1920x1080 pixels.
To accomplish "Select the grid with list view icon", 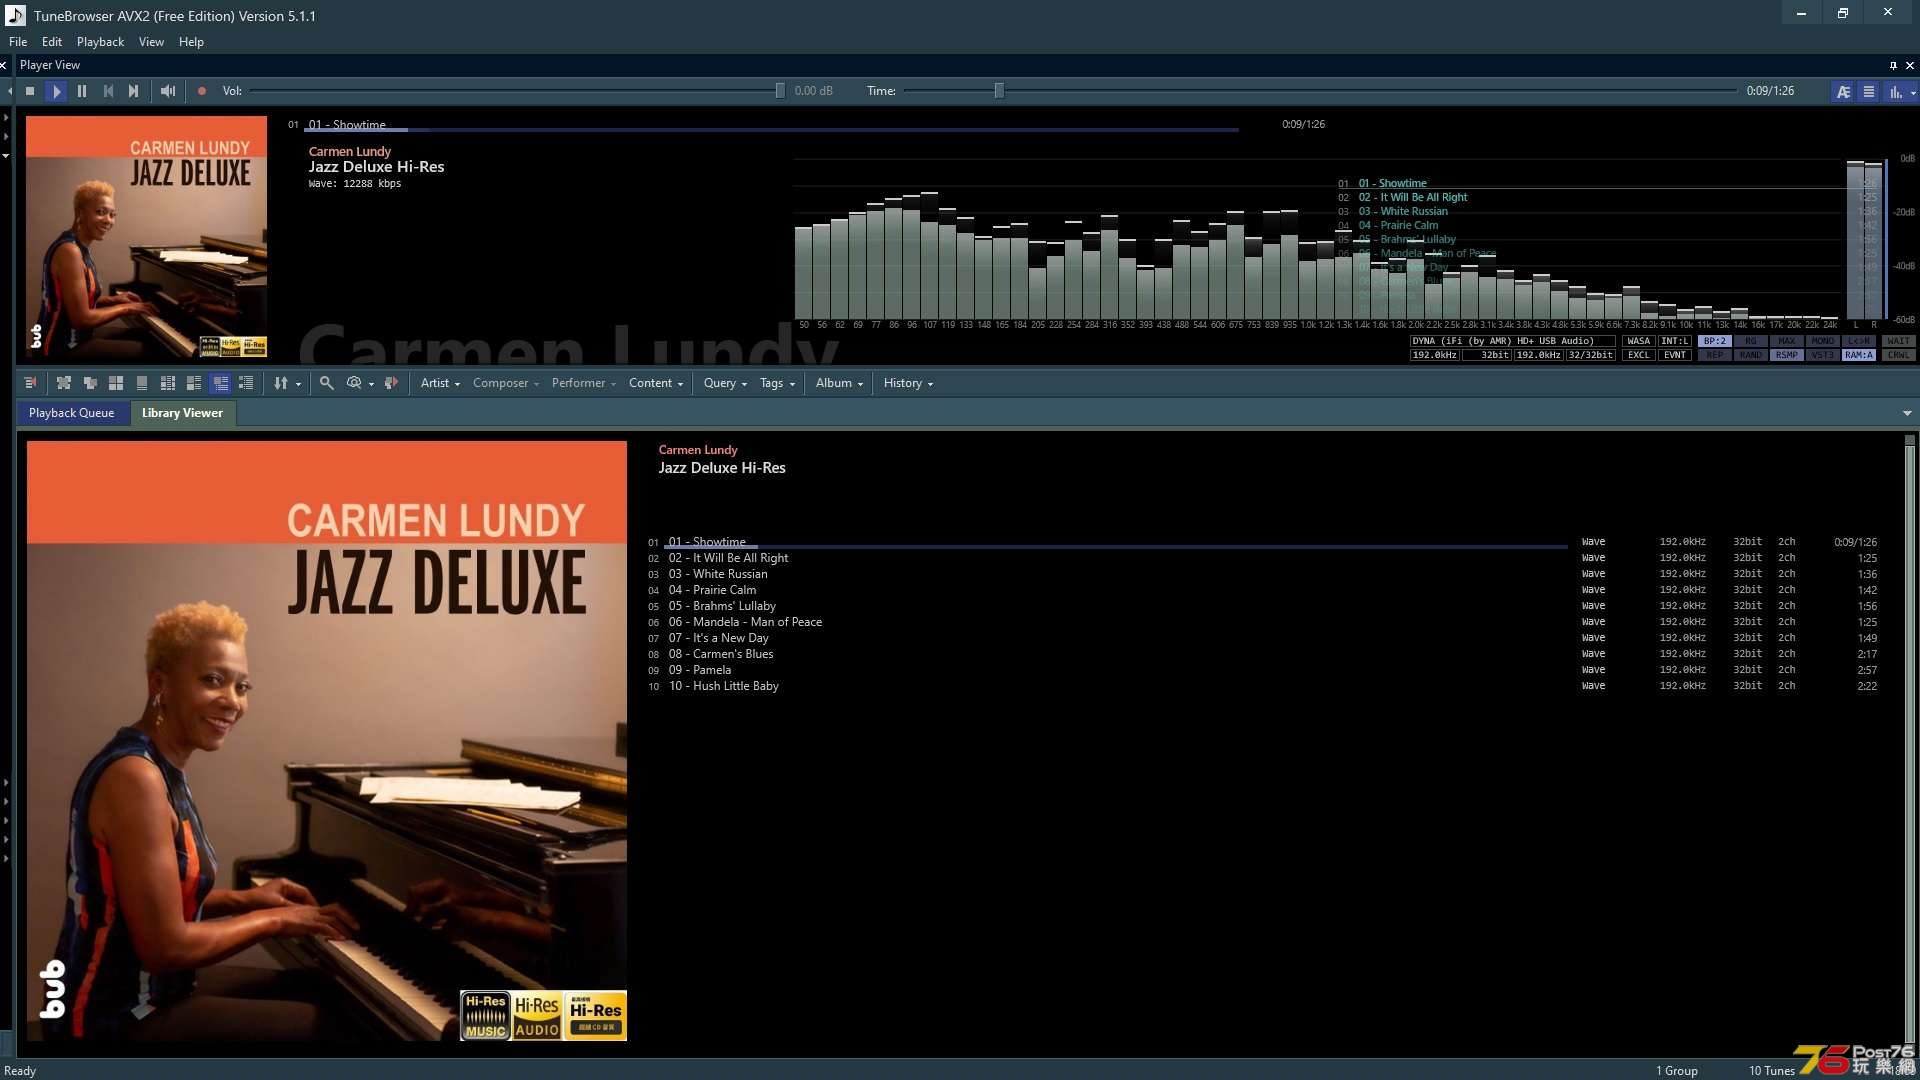I will click(x=168, y=383).
